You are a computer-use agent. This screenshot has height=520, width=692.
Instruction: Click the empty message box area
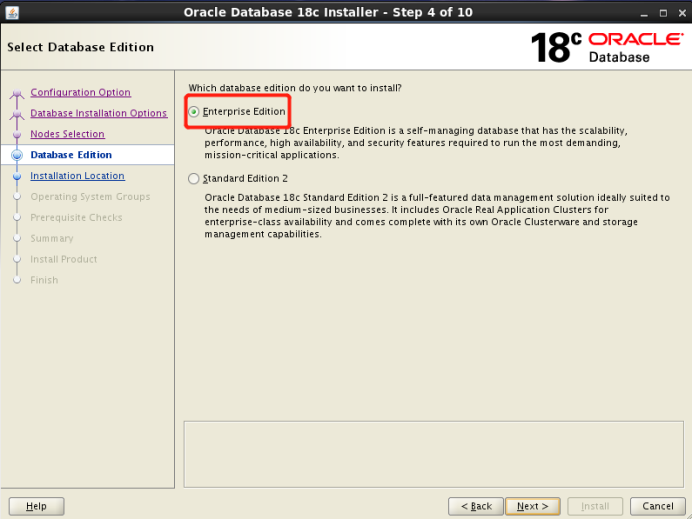[x=433, y=454]
